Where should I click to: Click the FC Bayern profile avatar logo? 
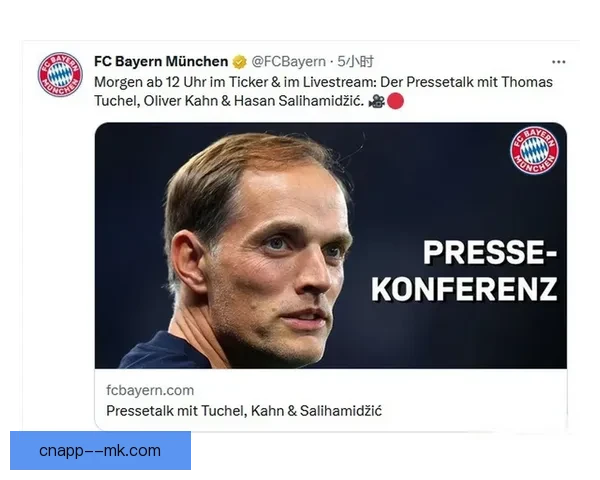(x=60, y=74)
